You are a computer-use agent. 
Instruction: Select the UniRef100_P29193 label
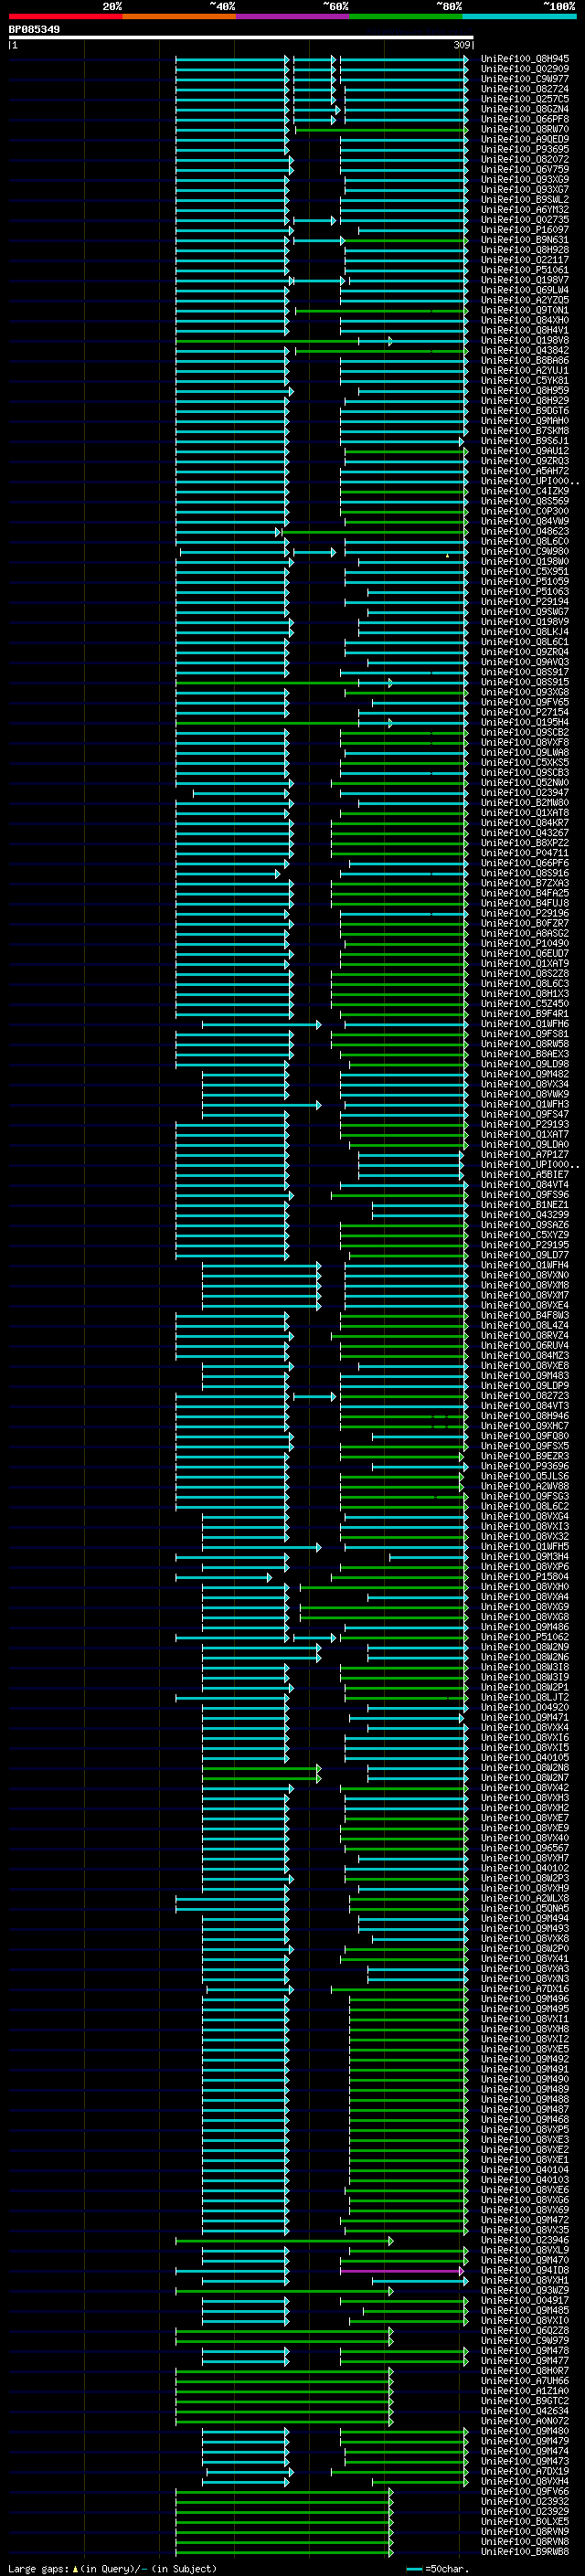click(525, 1125)
